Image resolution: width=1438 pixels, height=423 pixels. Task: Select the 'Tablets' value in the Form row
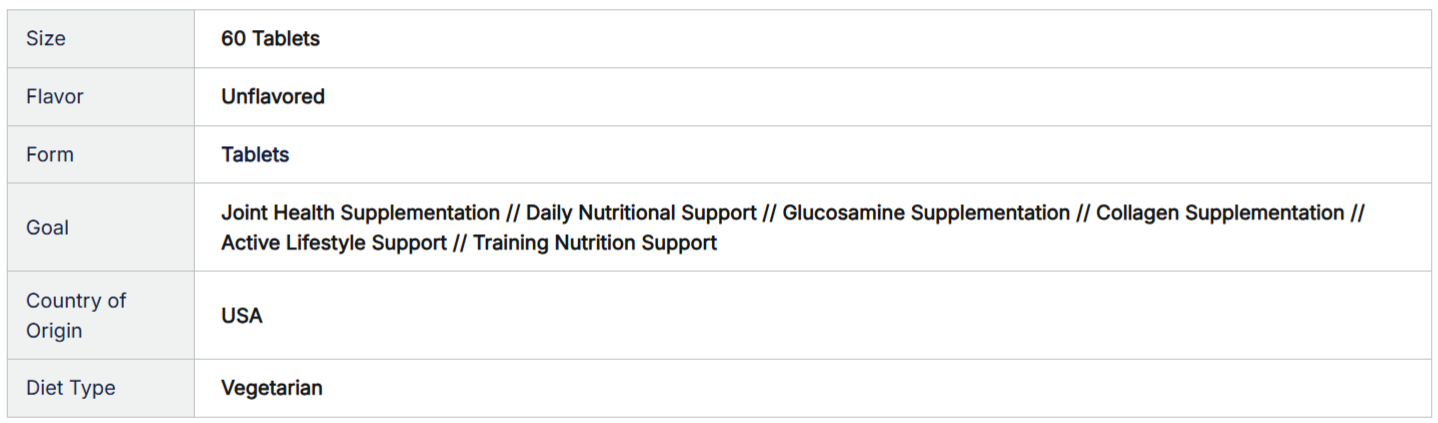click(x=255, y=155)
